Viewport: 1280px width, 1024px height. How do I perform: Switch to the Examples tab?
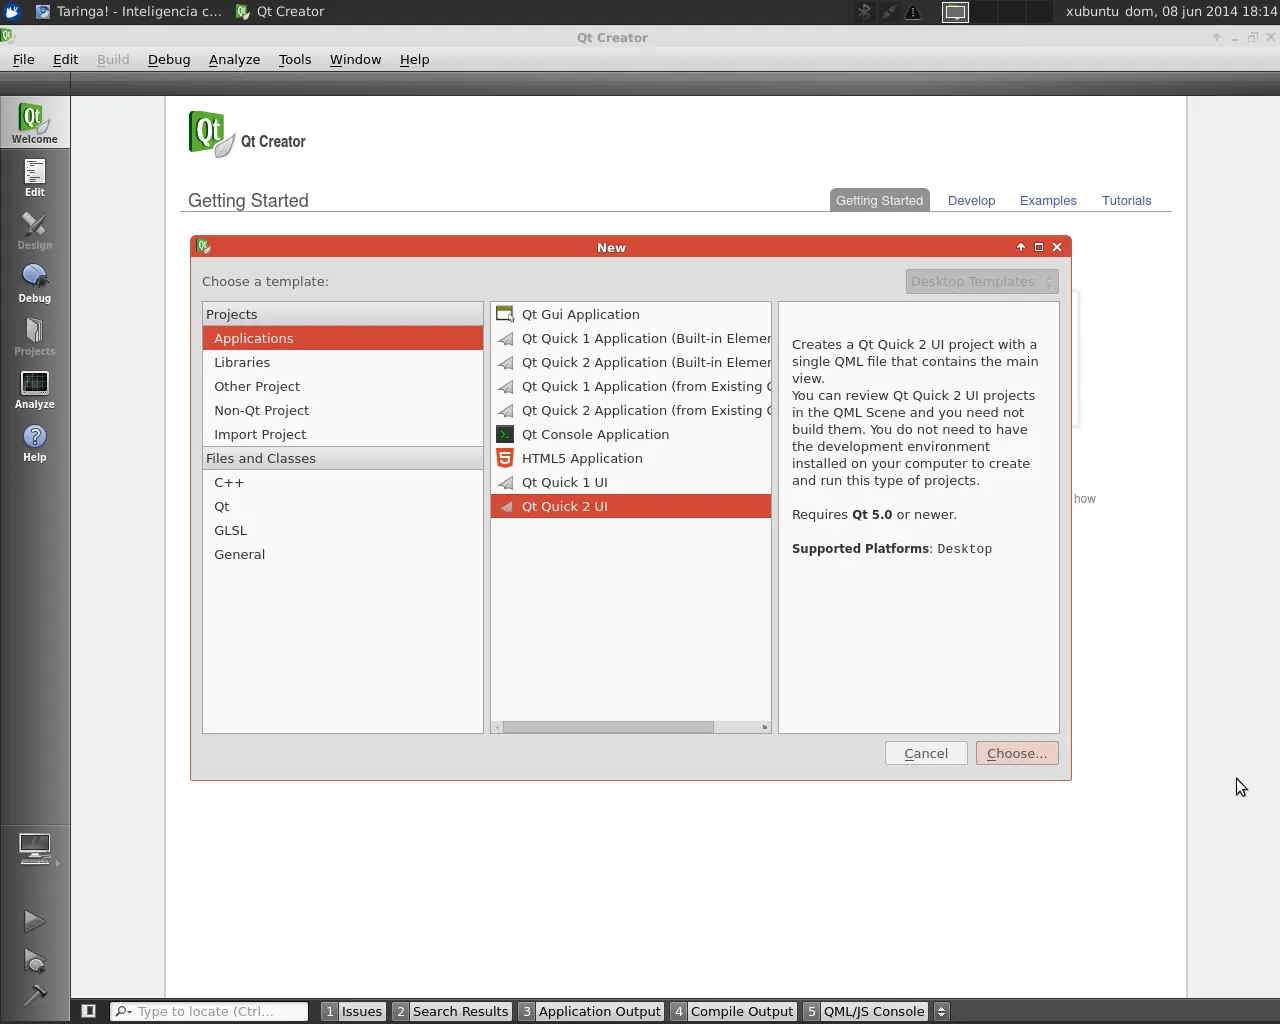(x=1048, y=200)
